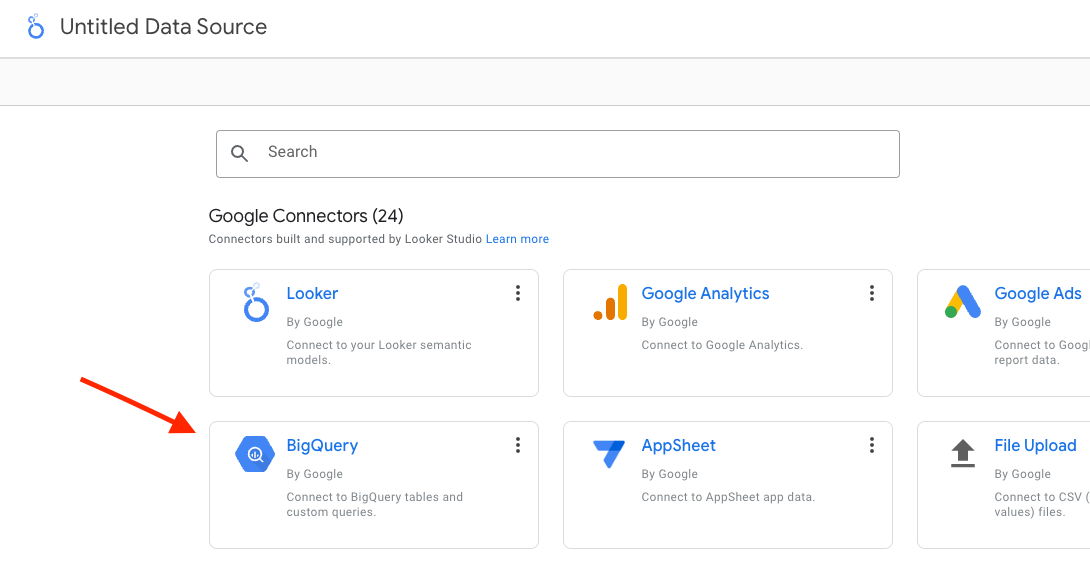Click "By Google" under File Upload
Image resolution: width=1090 pixels, height=561 pixels.
point(1022,474)
